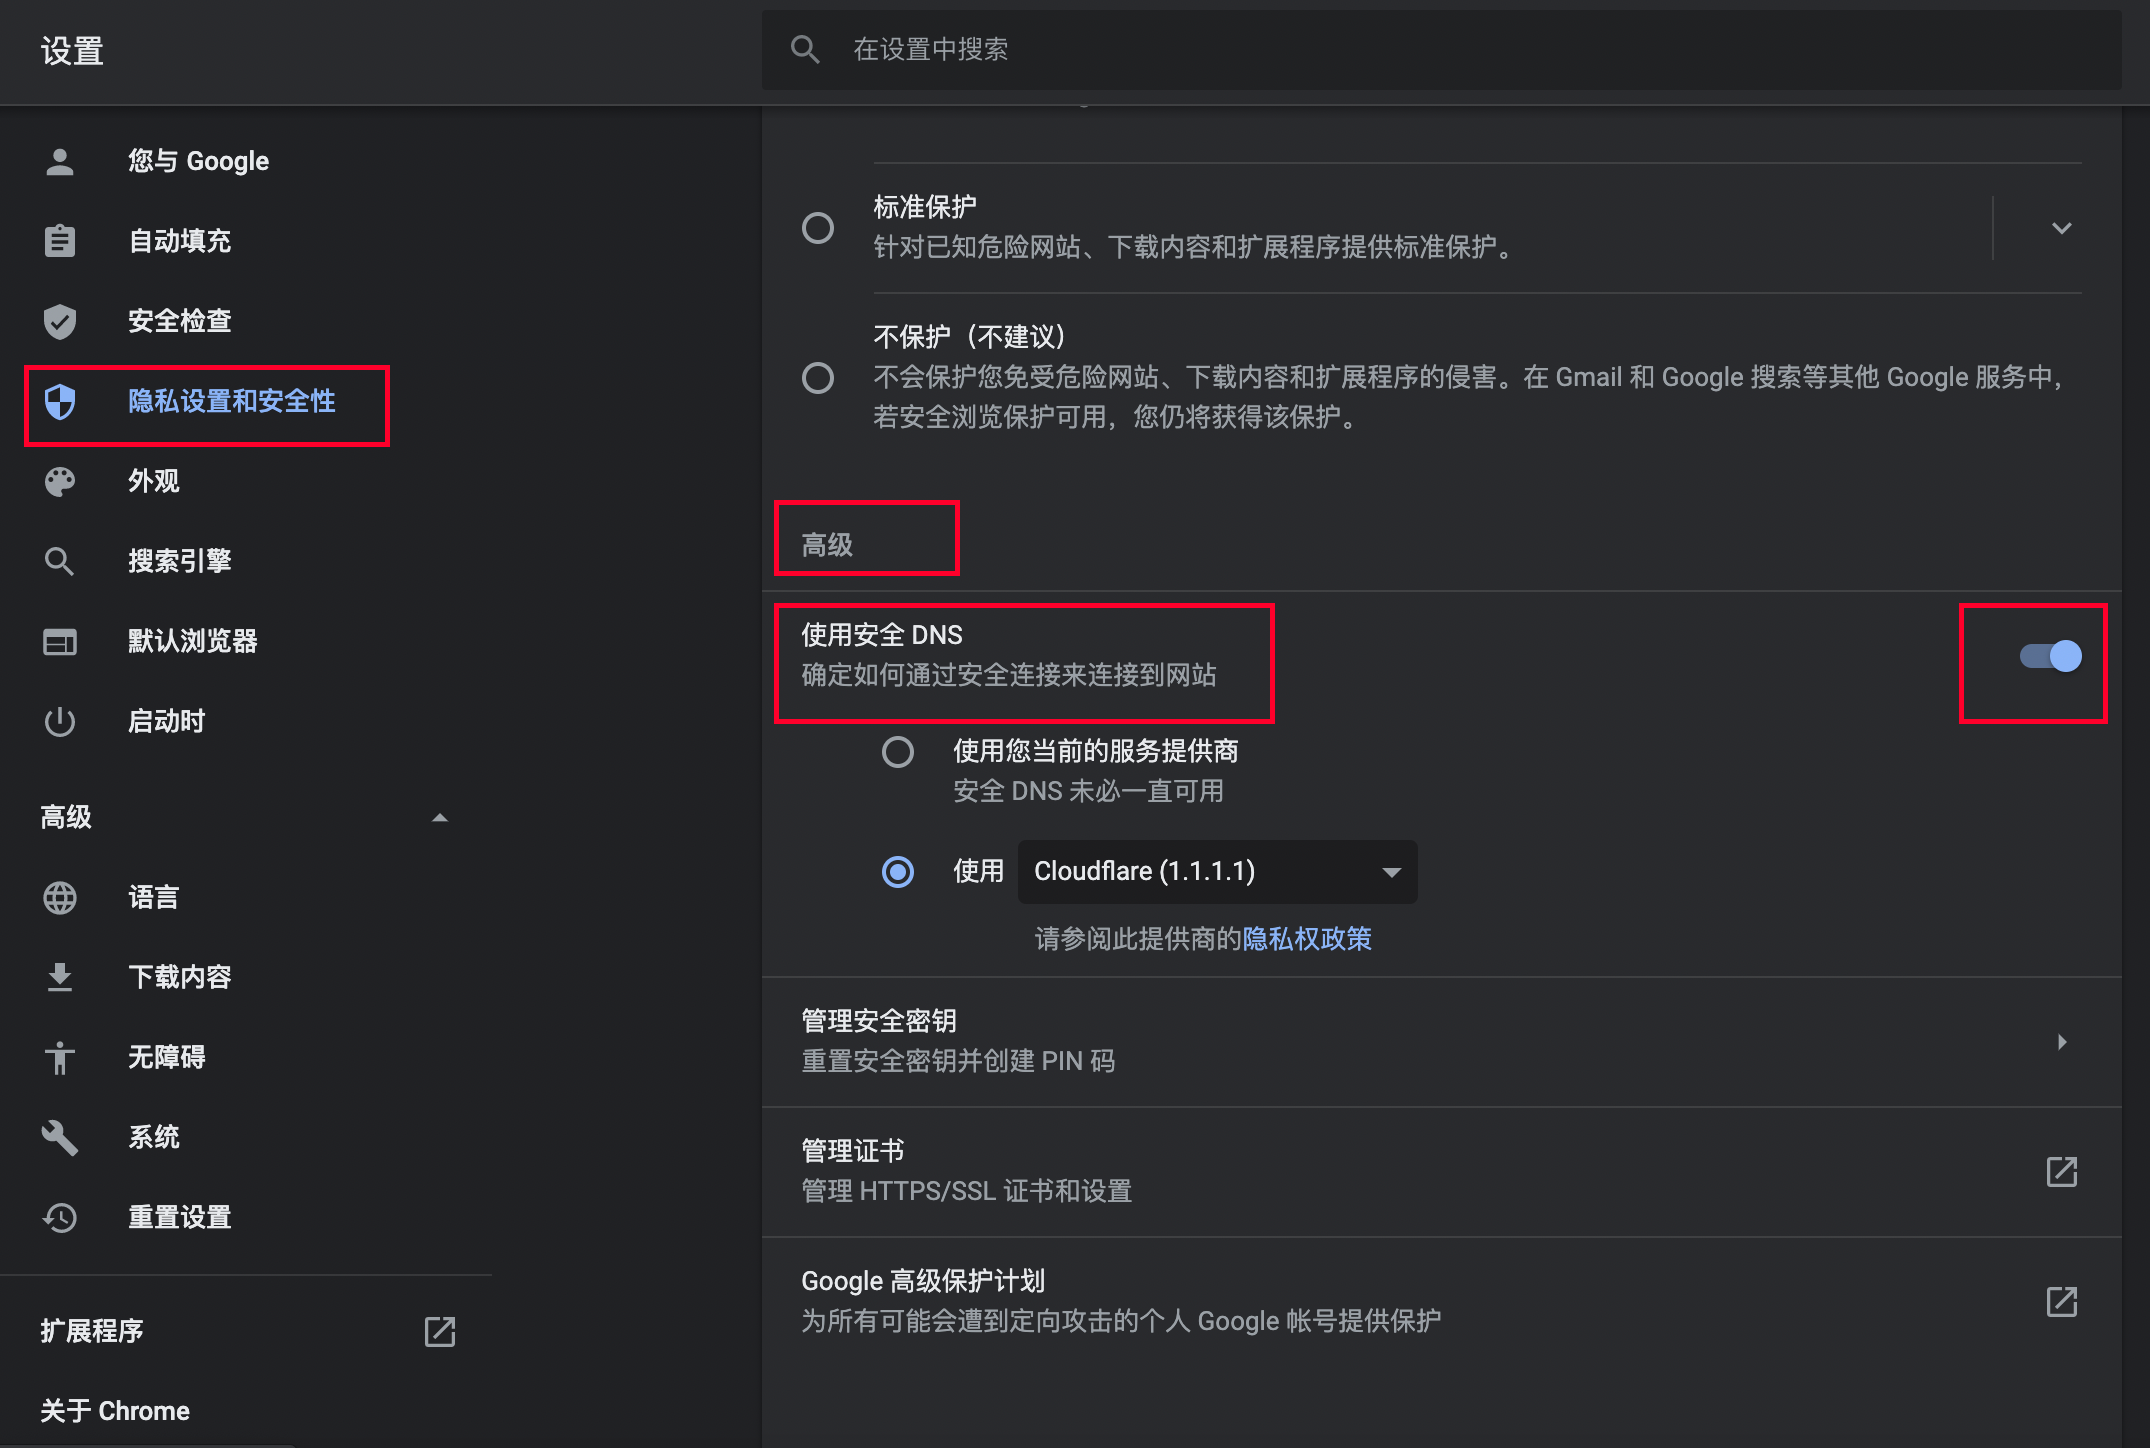Click the 使用安全 DNS label text
Viewport: 2150px width, 1448px height.
point(882,635)
